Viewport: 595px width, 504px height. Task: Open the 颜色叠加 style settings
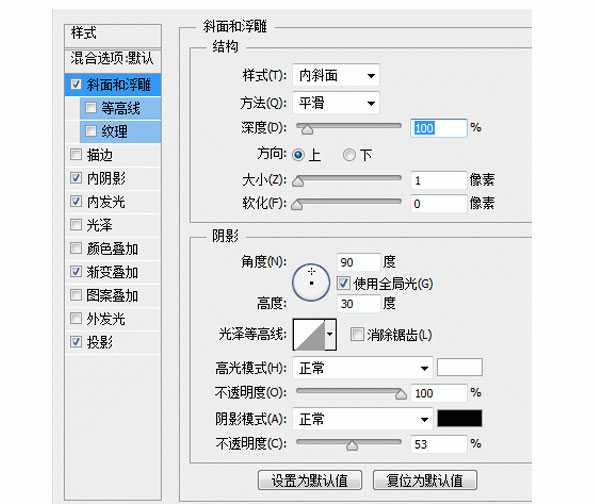pyautogui.click(x=113, y=249)
